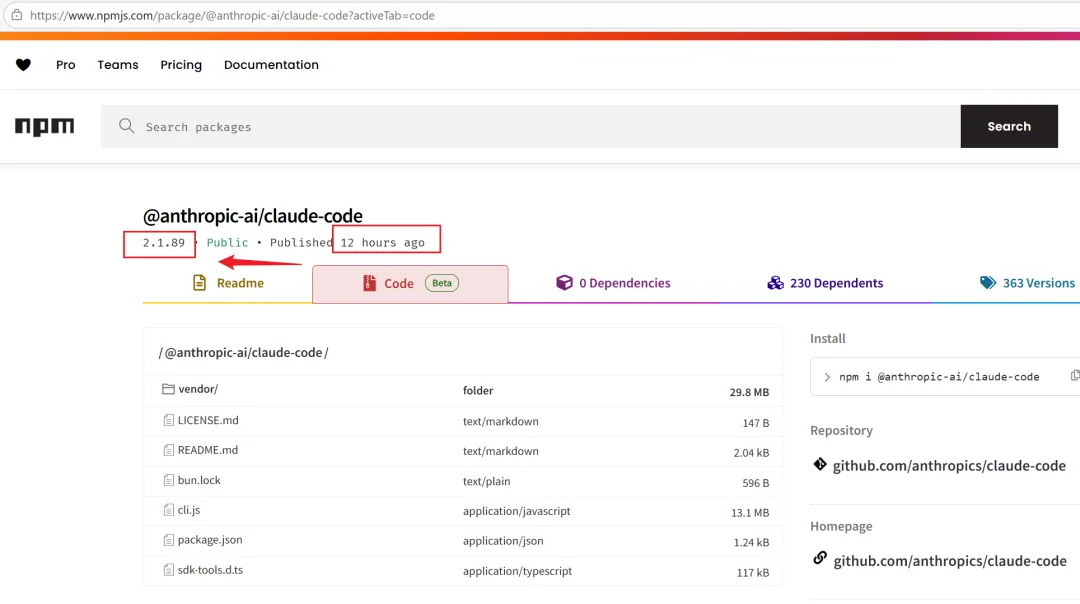Switch to the Code tab
The image size is (1080, 604).
pos(410,284)
